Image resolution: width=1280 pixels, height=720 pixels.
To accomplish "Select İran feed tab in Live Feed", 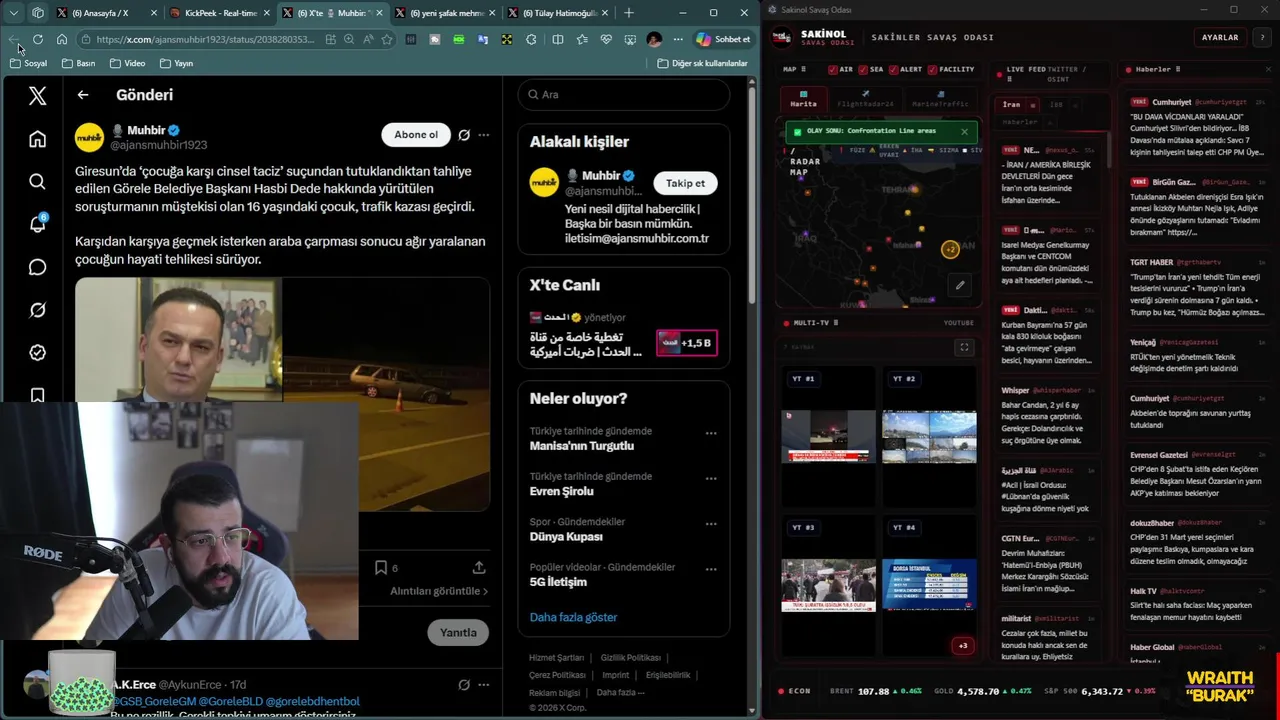I will tap(1012, 104).
